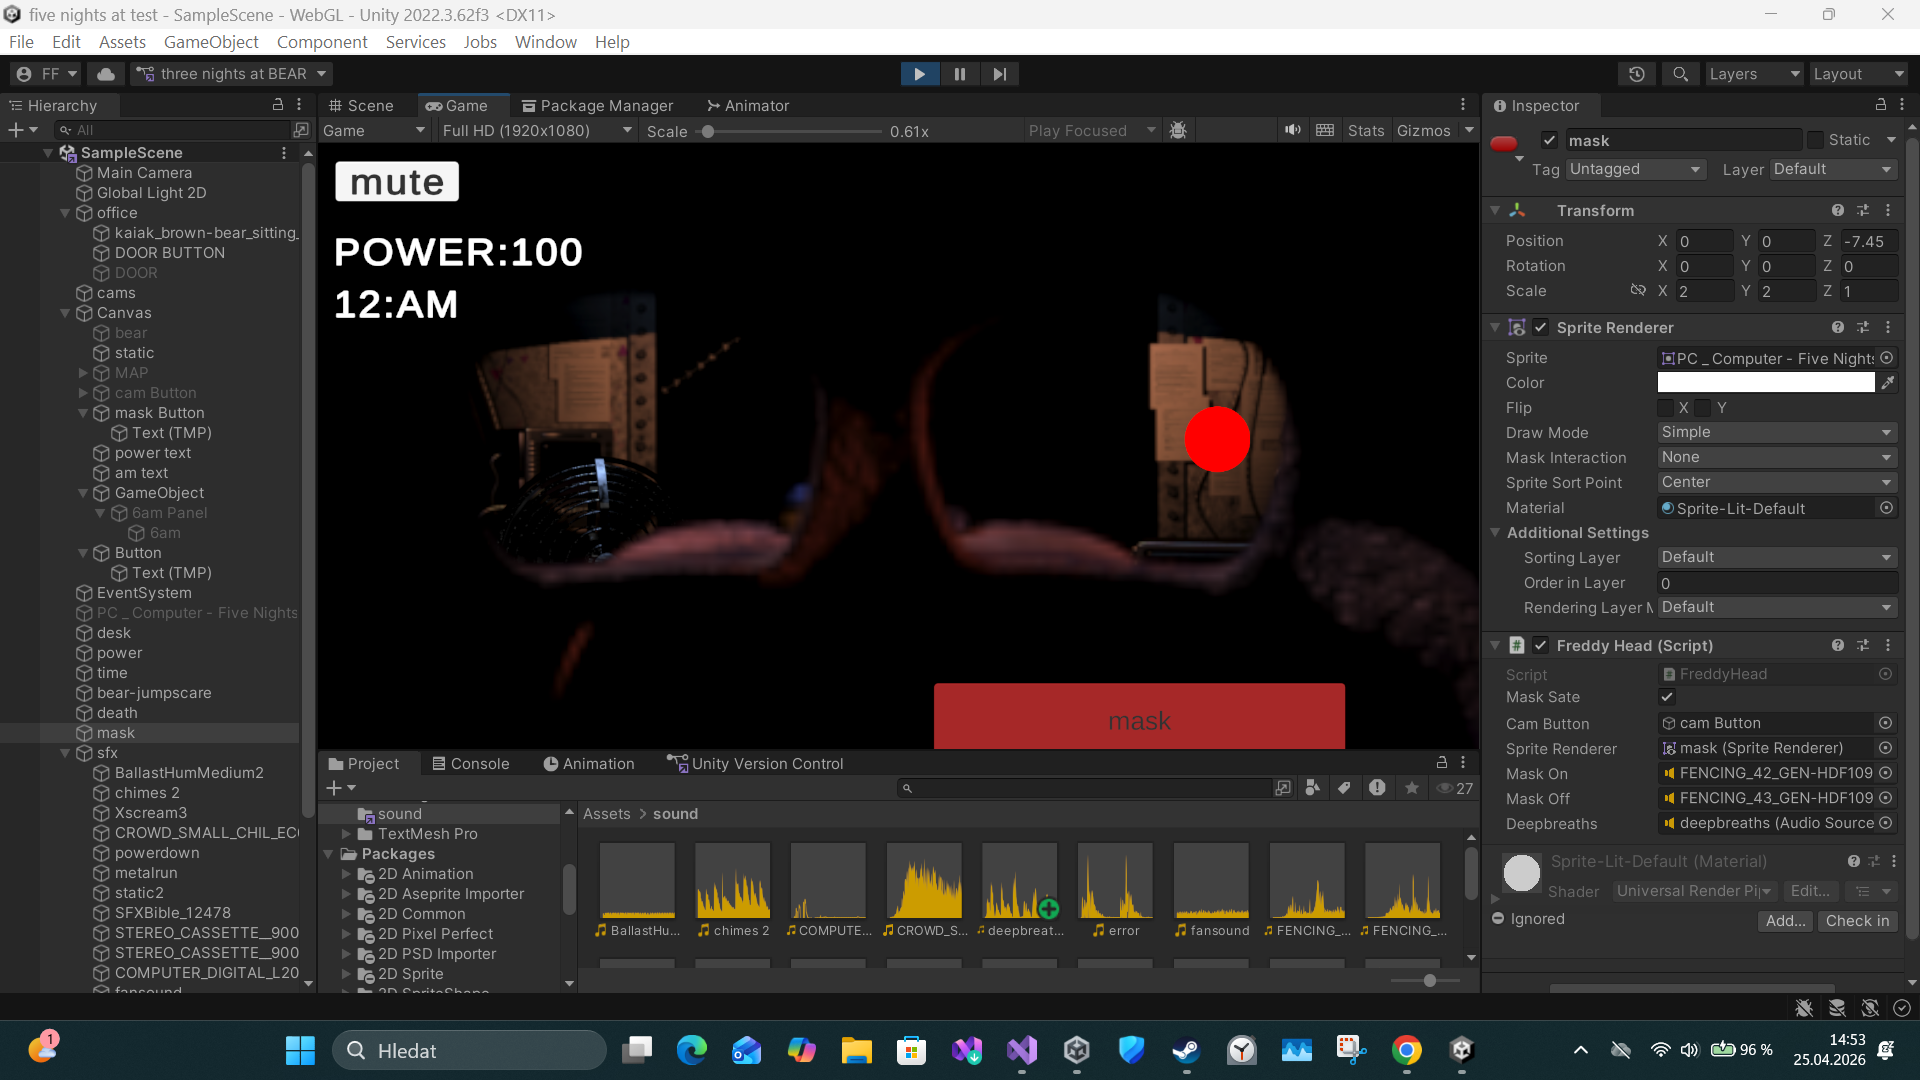
Task: Toggle mask object active checkbox
Action: (1549, 141)
